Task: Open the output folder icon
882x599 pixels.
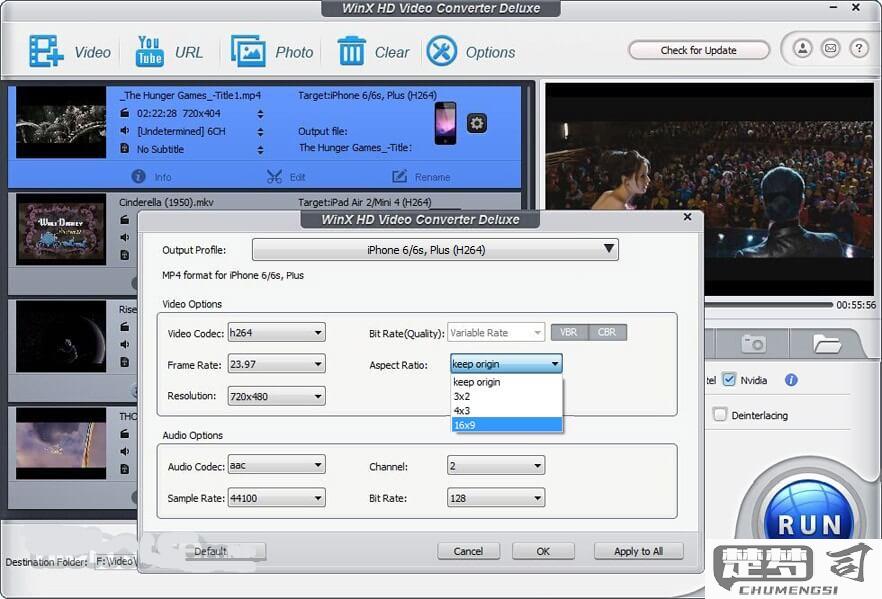Action: click(827, 343)
